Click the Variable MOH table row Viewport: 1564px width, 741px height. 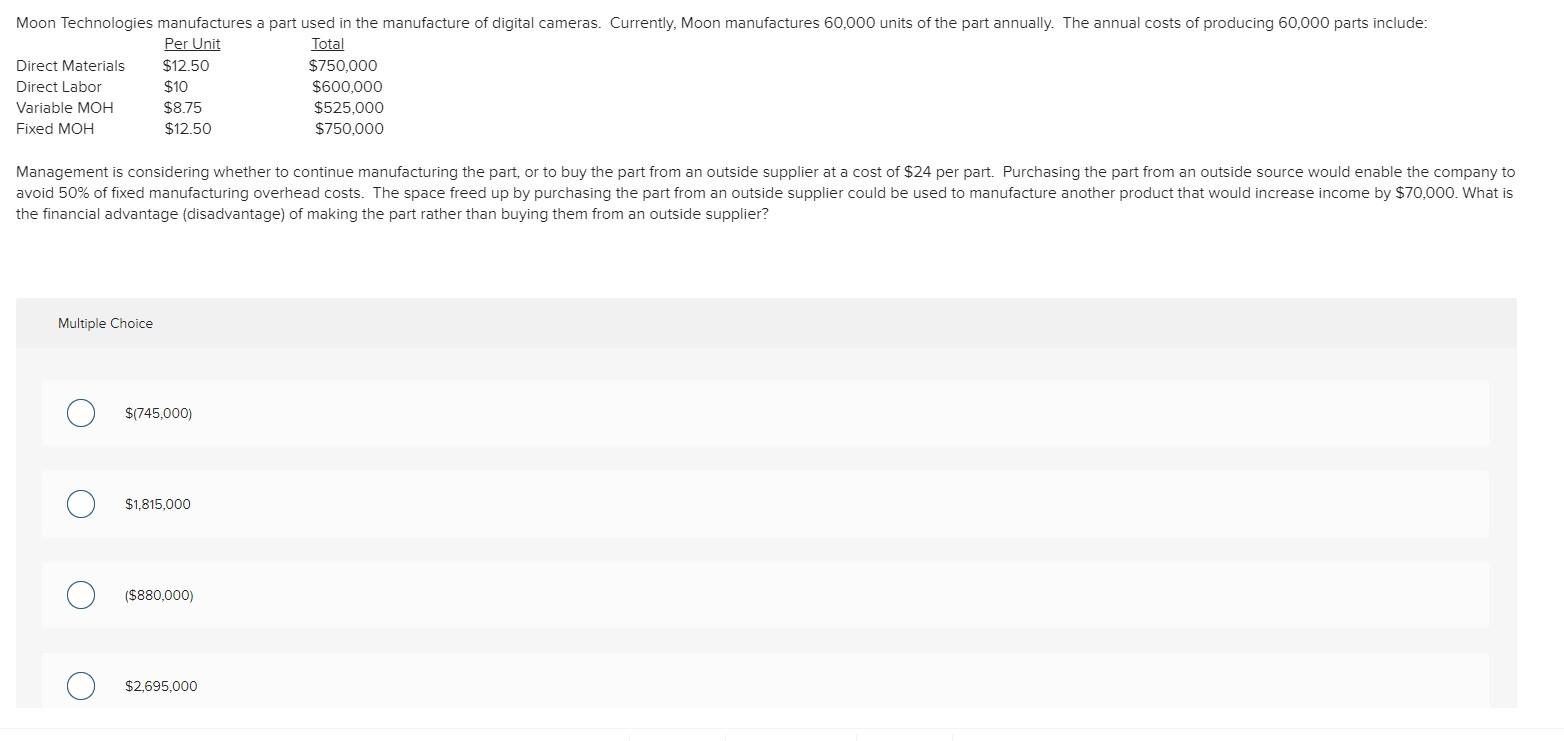(x=64, y=107)
